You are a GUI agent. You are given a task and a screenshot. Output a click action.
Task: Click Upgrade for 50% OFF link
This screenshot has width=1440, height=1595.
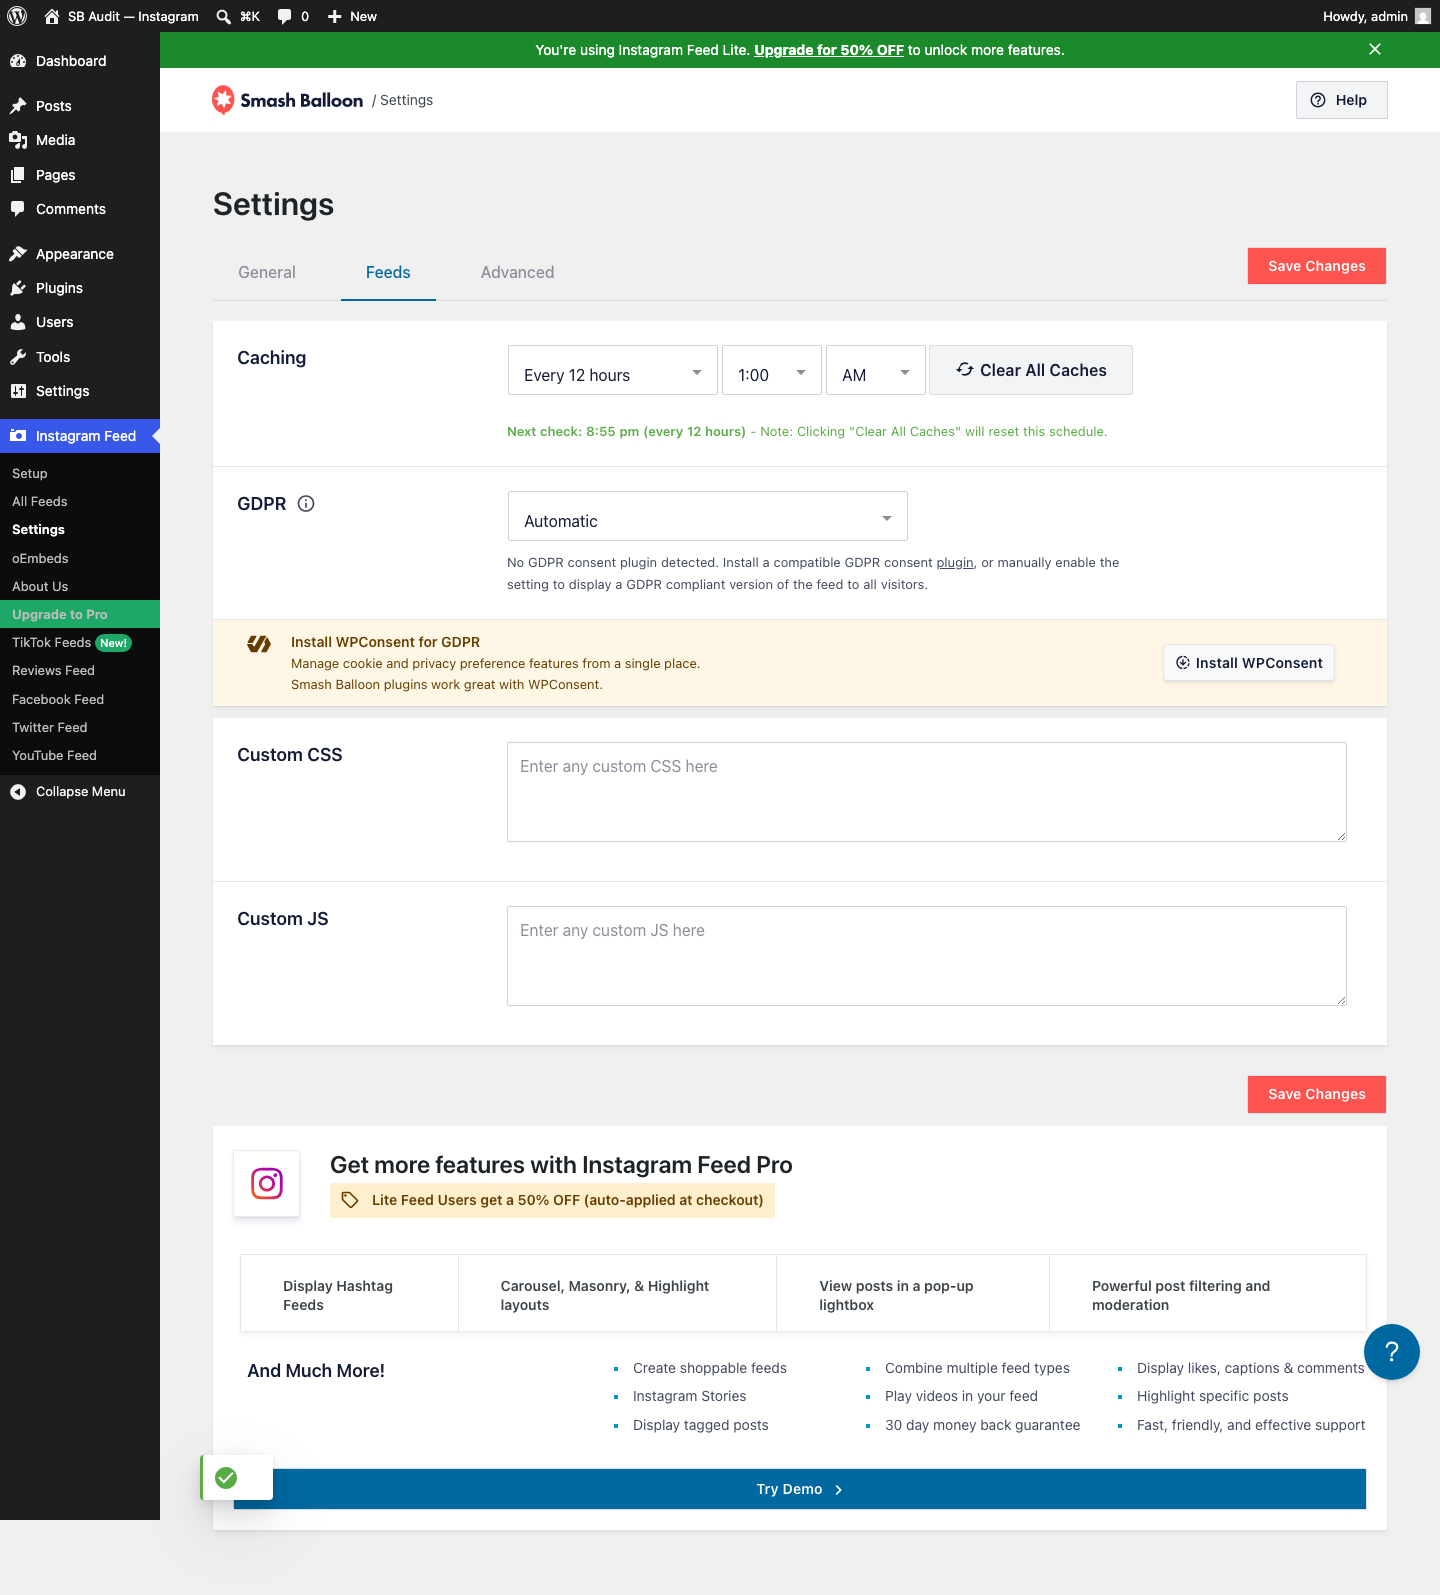[x=829, y=50]
